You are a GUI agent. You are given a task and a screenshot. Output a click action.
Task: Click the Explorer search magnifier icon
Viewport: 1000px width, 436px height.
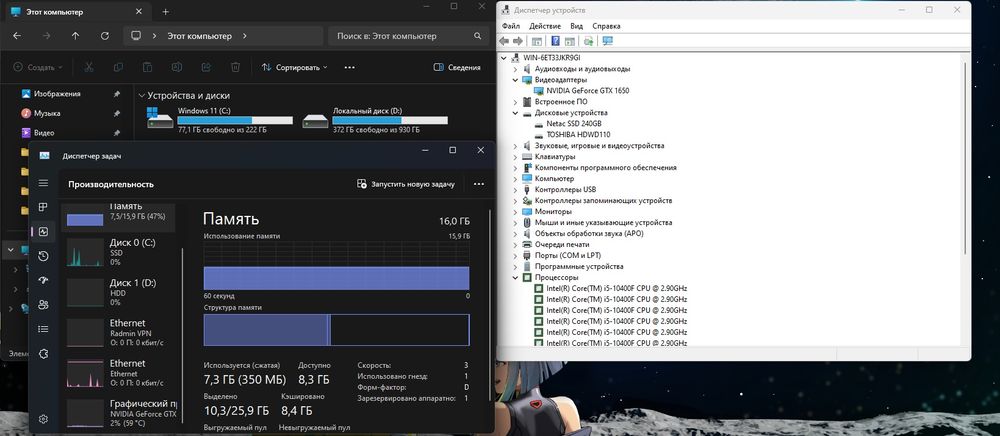(x=478, y=36)
